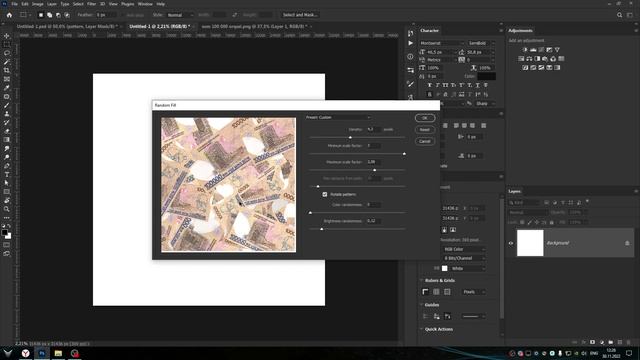Click the Brightness randomness value field
The image size is (640, 360).
373,221
